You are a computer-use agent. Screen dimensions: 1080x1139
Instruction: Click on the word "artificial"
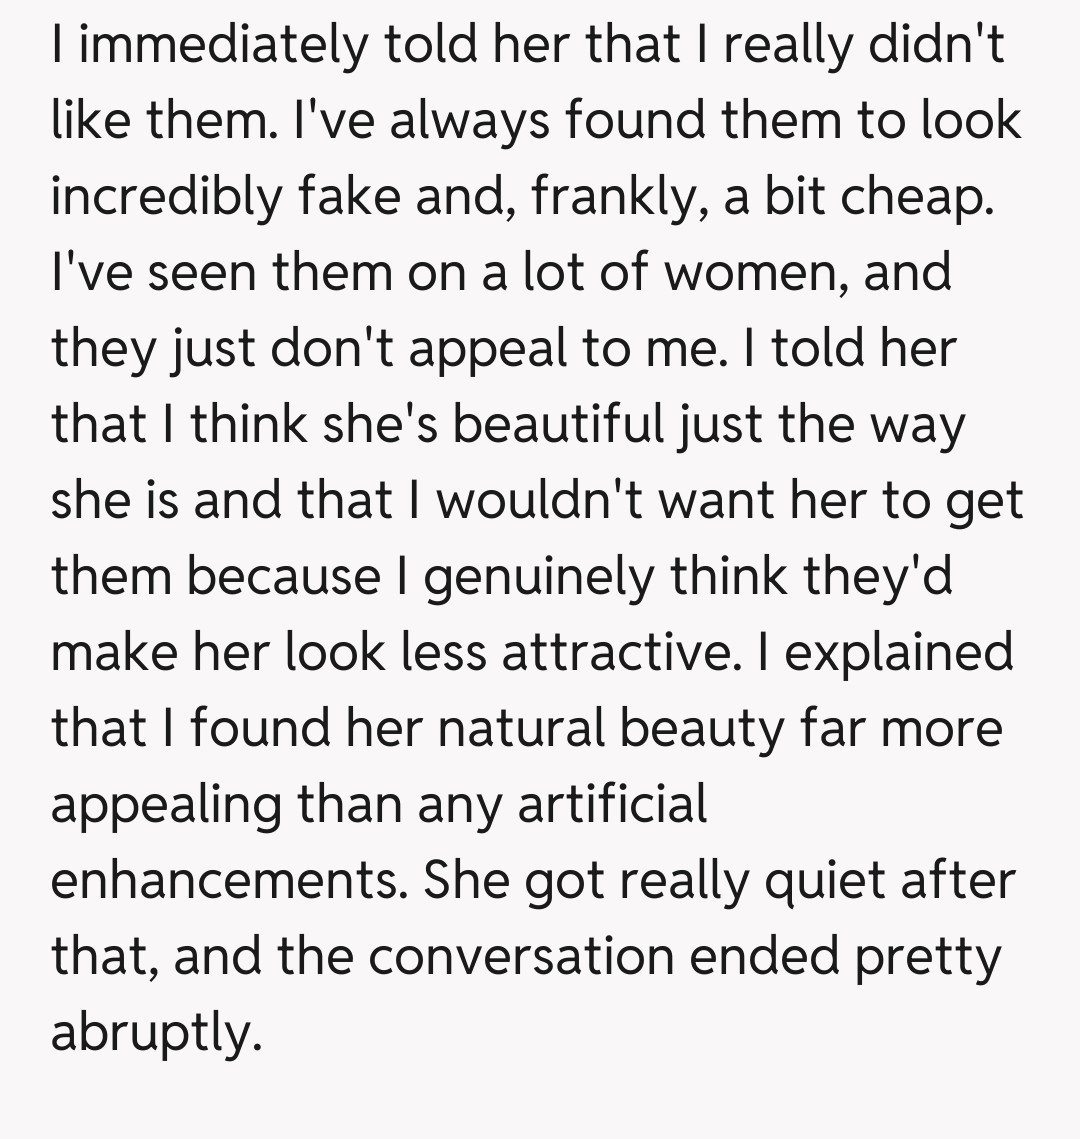coord(612,803)
